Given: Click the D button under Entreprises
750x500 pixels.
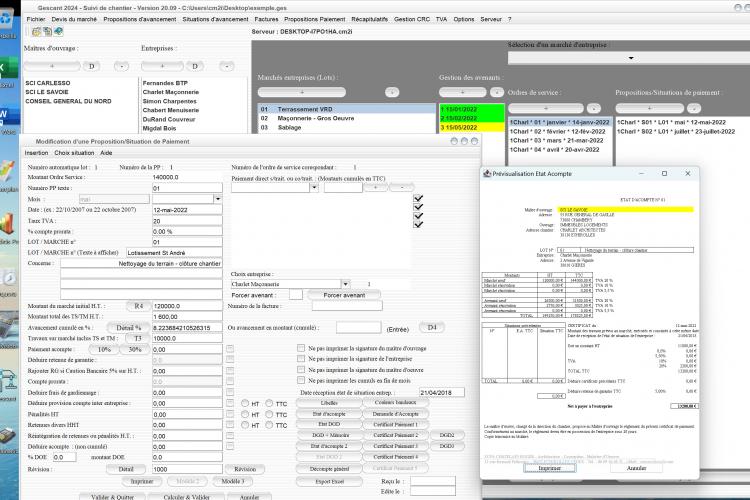Looking at the screenshot, I should (195, 66).
